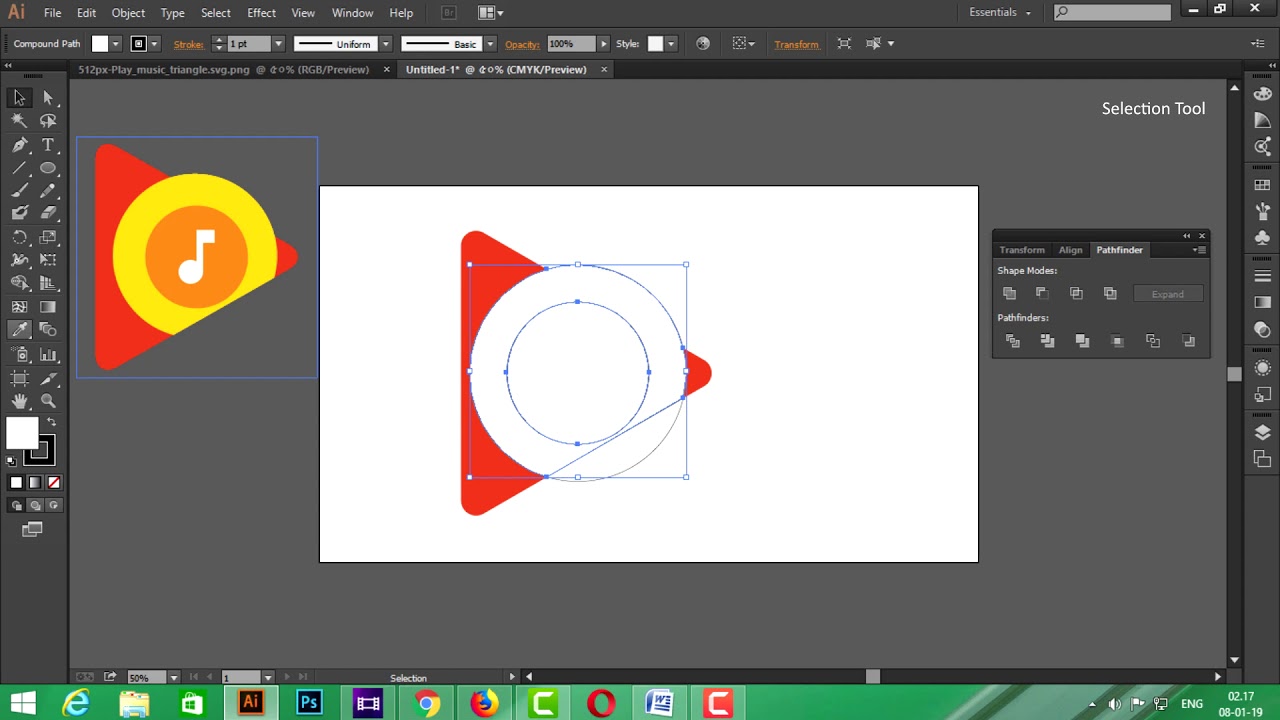Viewport: 1280px width, 720px height.
Task: Select the Ellipse tool
Action: tap(48, 168)
